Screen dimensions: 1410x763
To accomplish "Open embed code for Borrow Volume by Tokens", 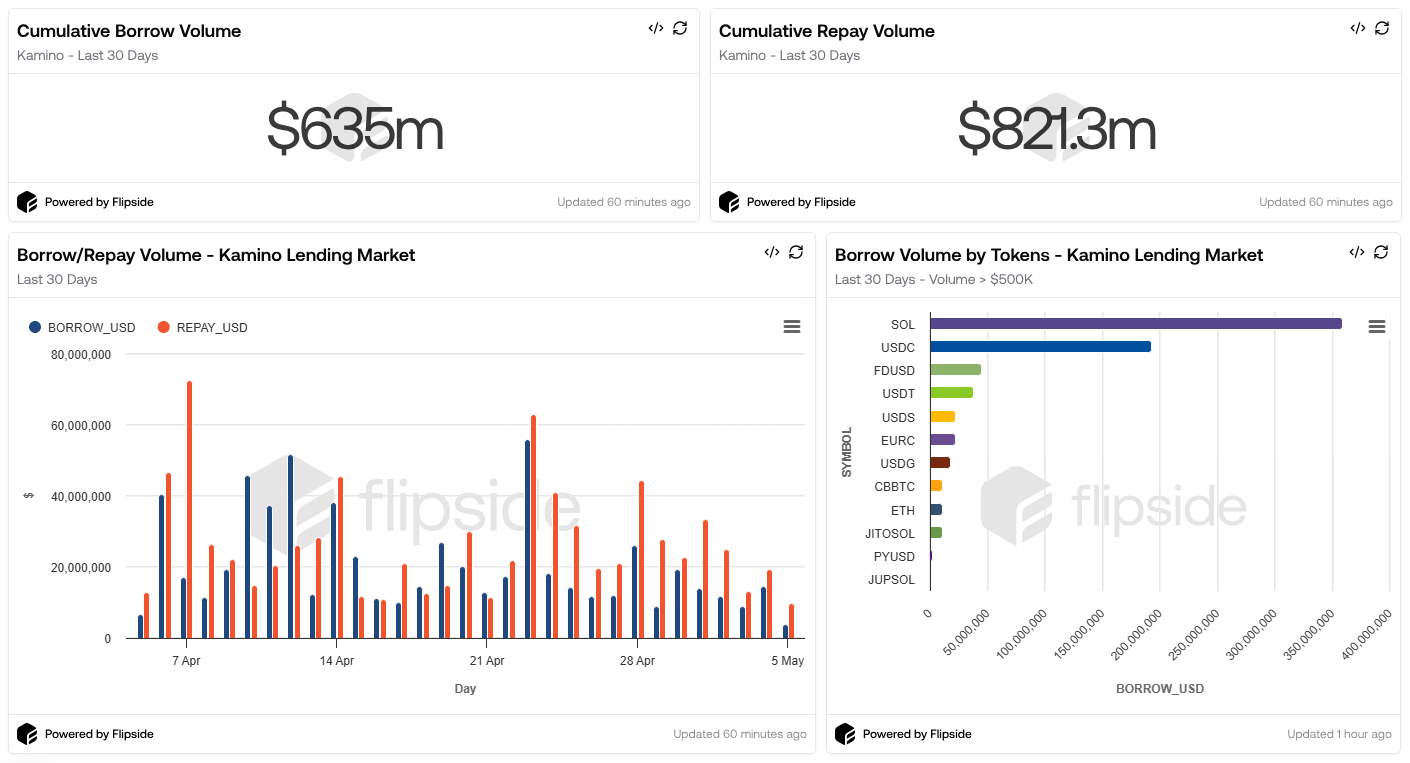I will [x=1356, y=252].
